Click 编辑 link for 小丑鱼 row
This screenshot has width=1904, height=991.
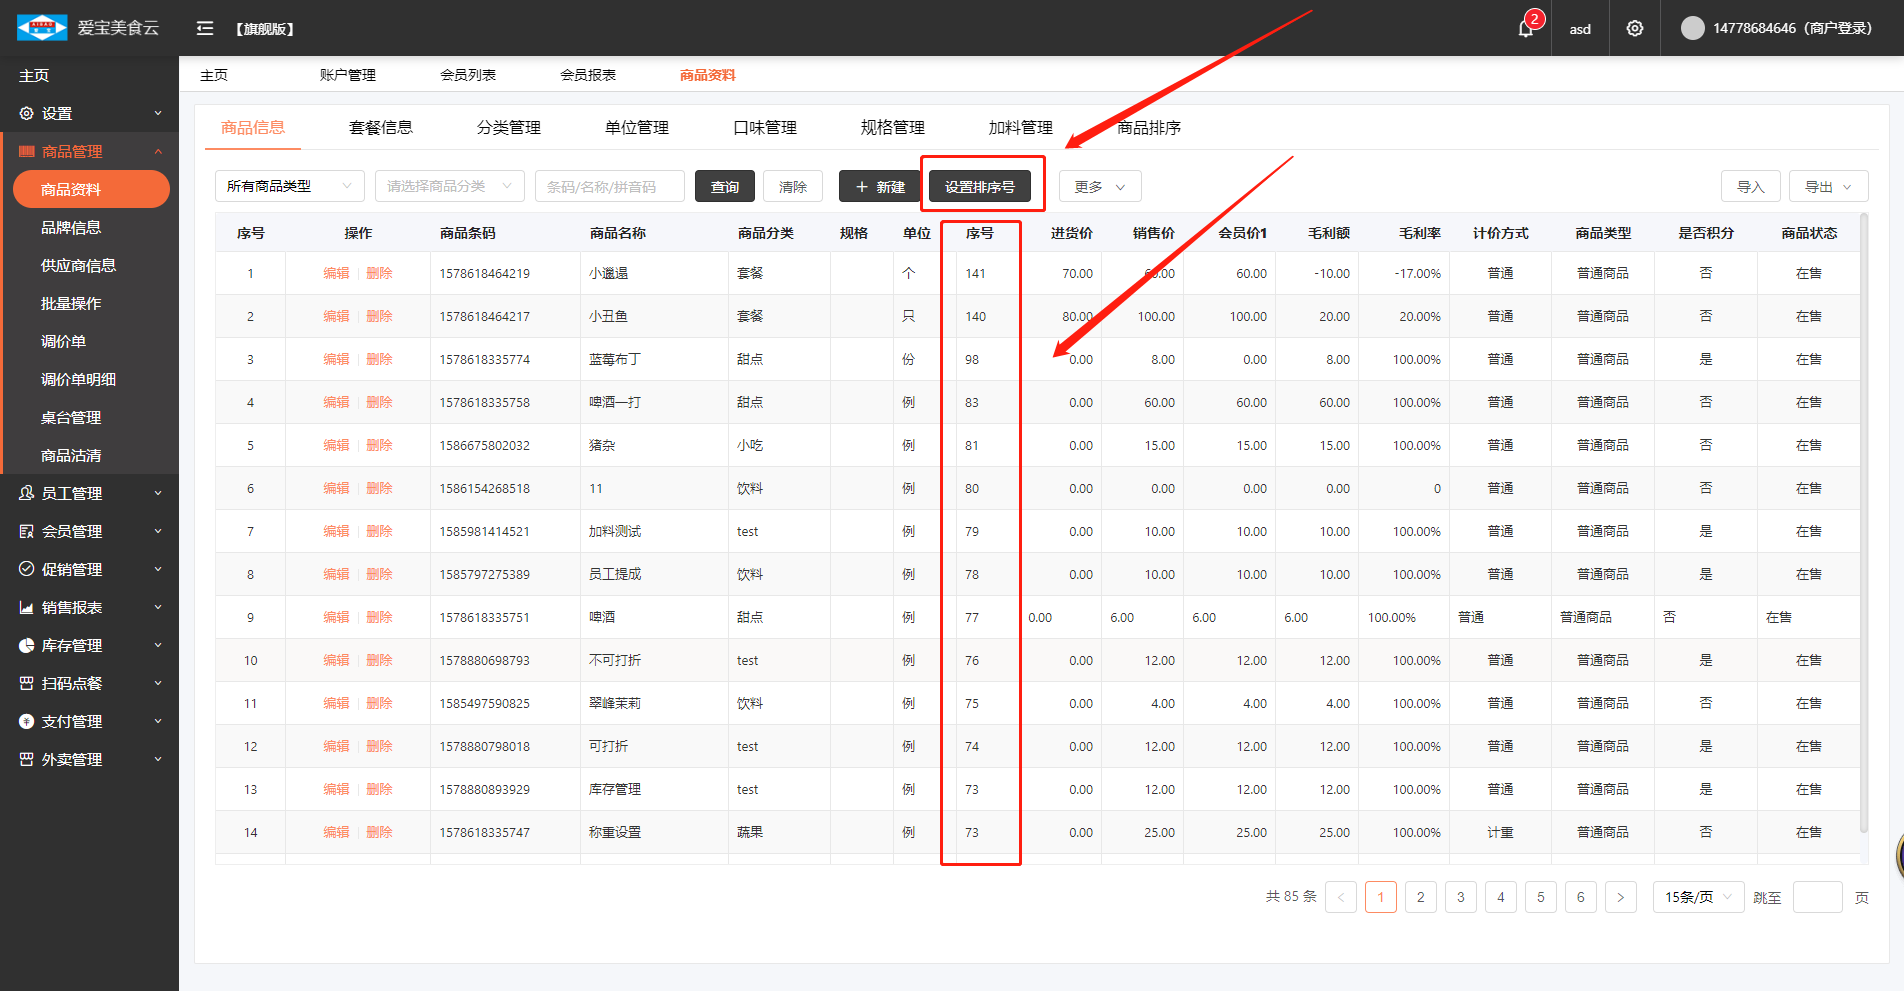tap(336, 316)
